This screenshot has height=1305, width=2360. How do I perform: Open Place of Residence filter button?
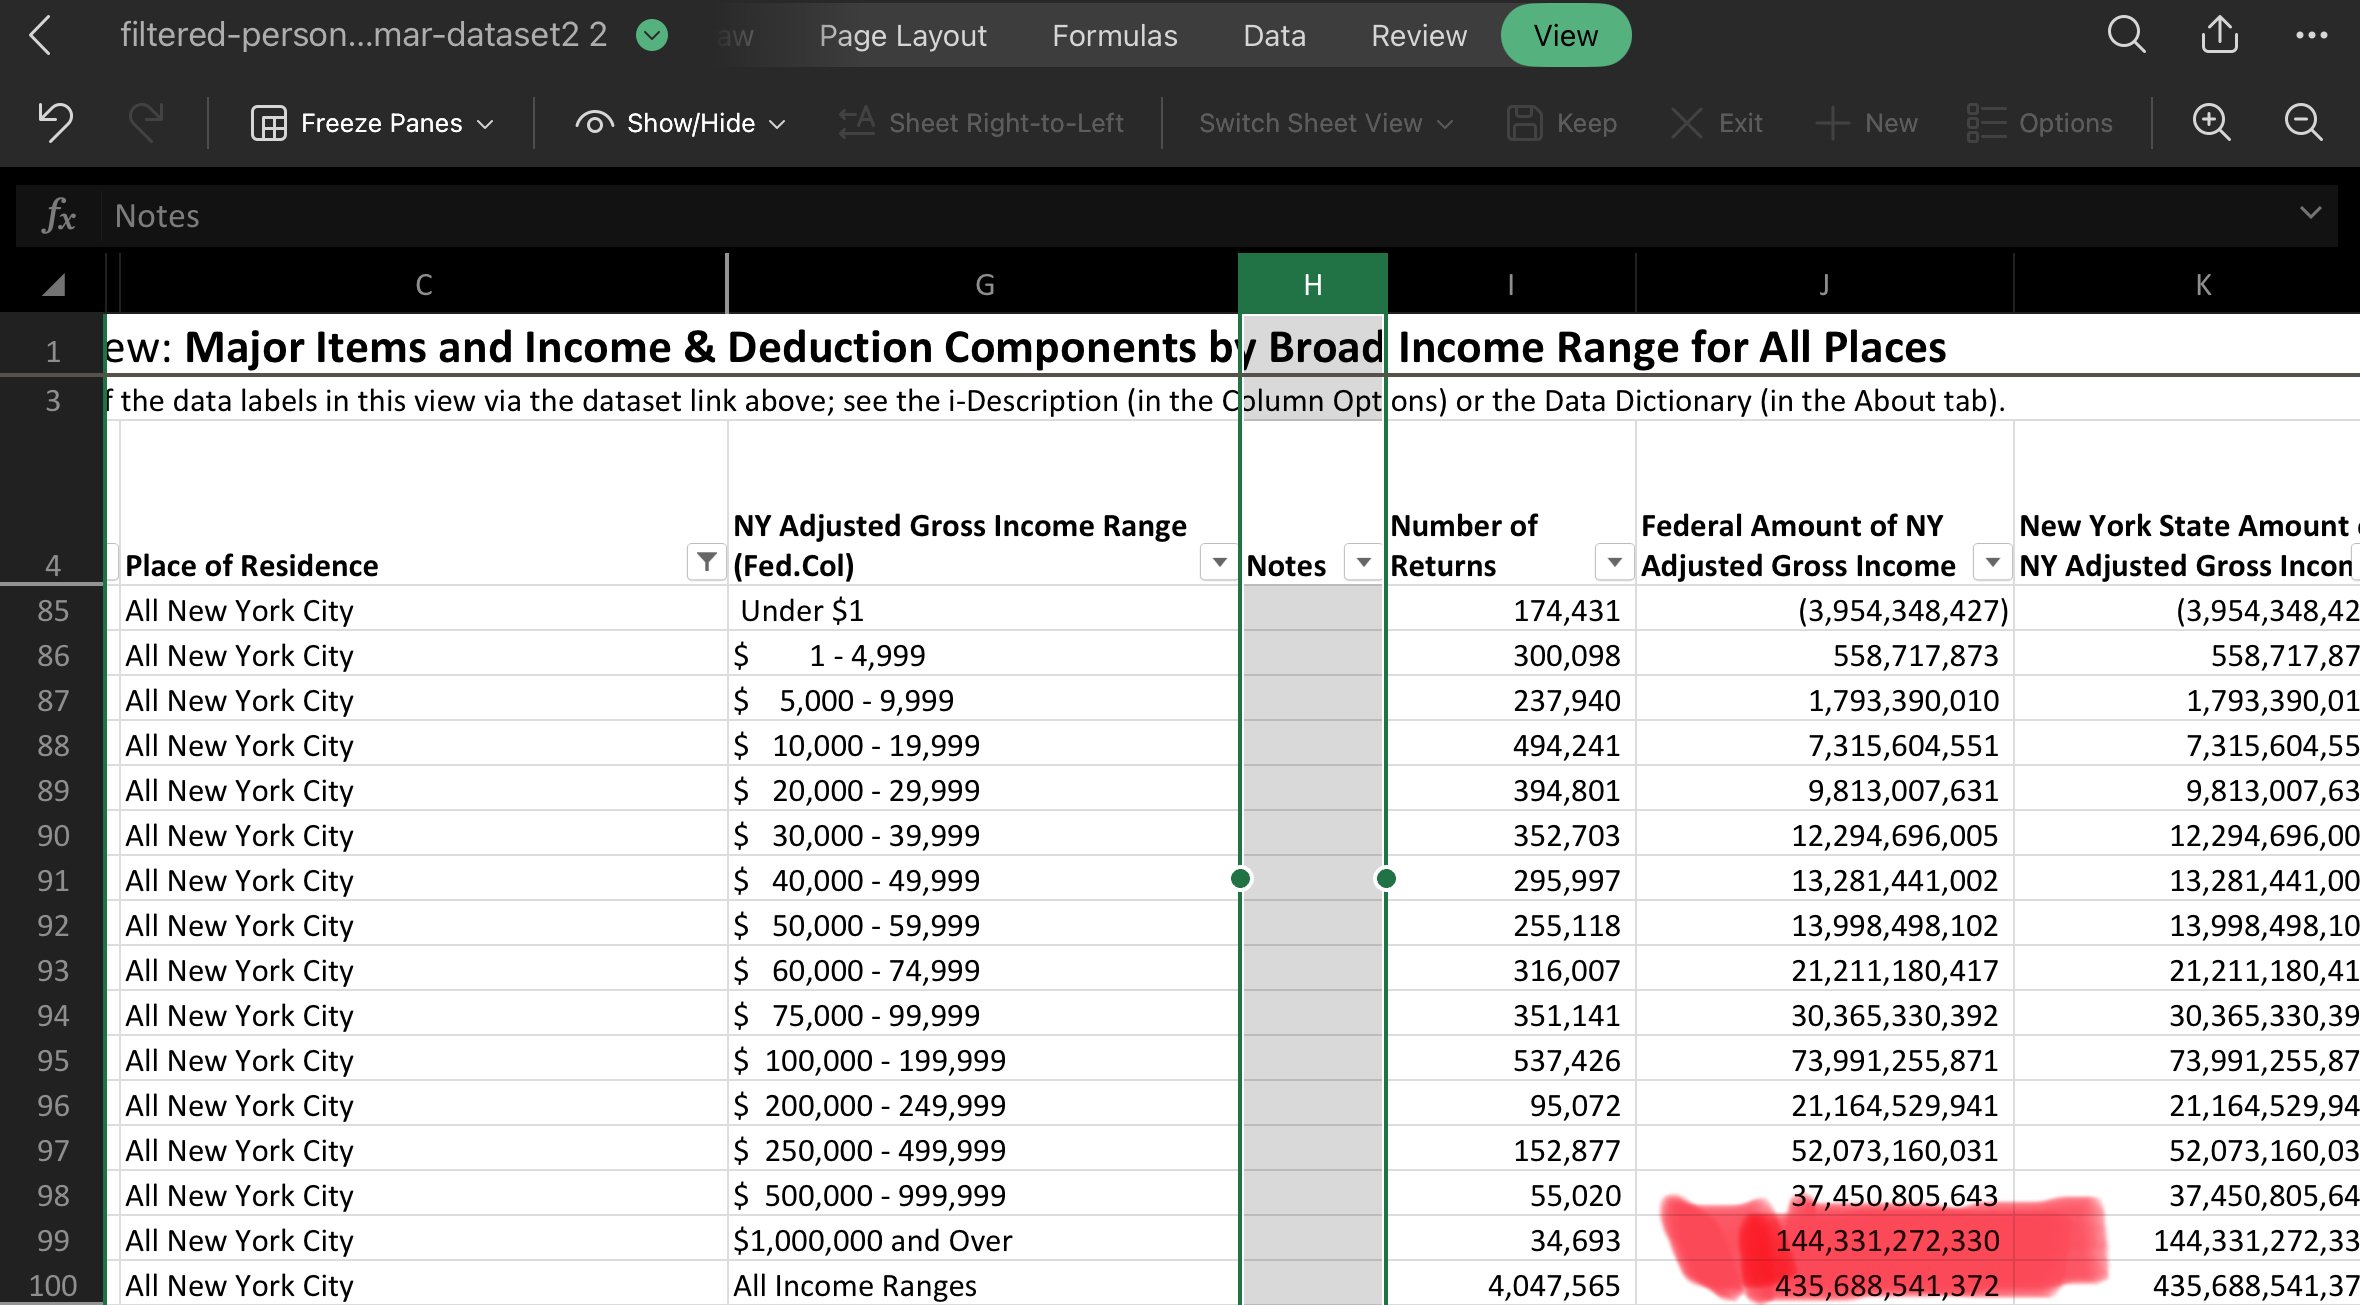pyautogui.click(x=706, y=562)
